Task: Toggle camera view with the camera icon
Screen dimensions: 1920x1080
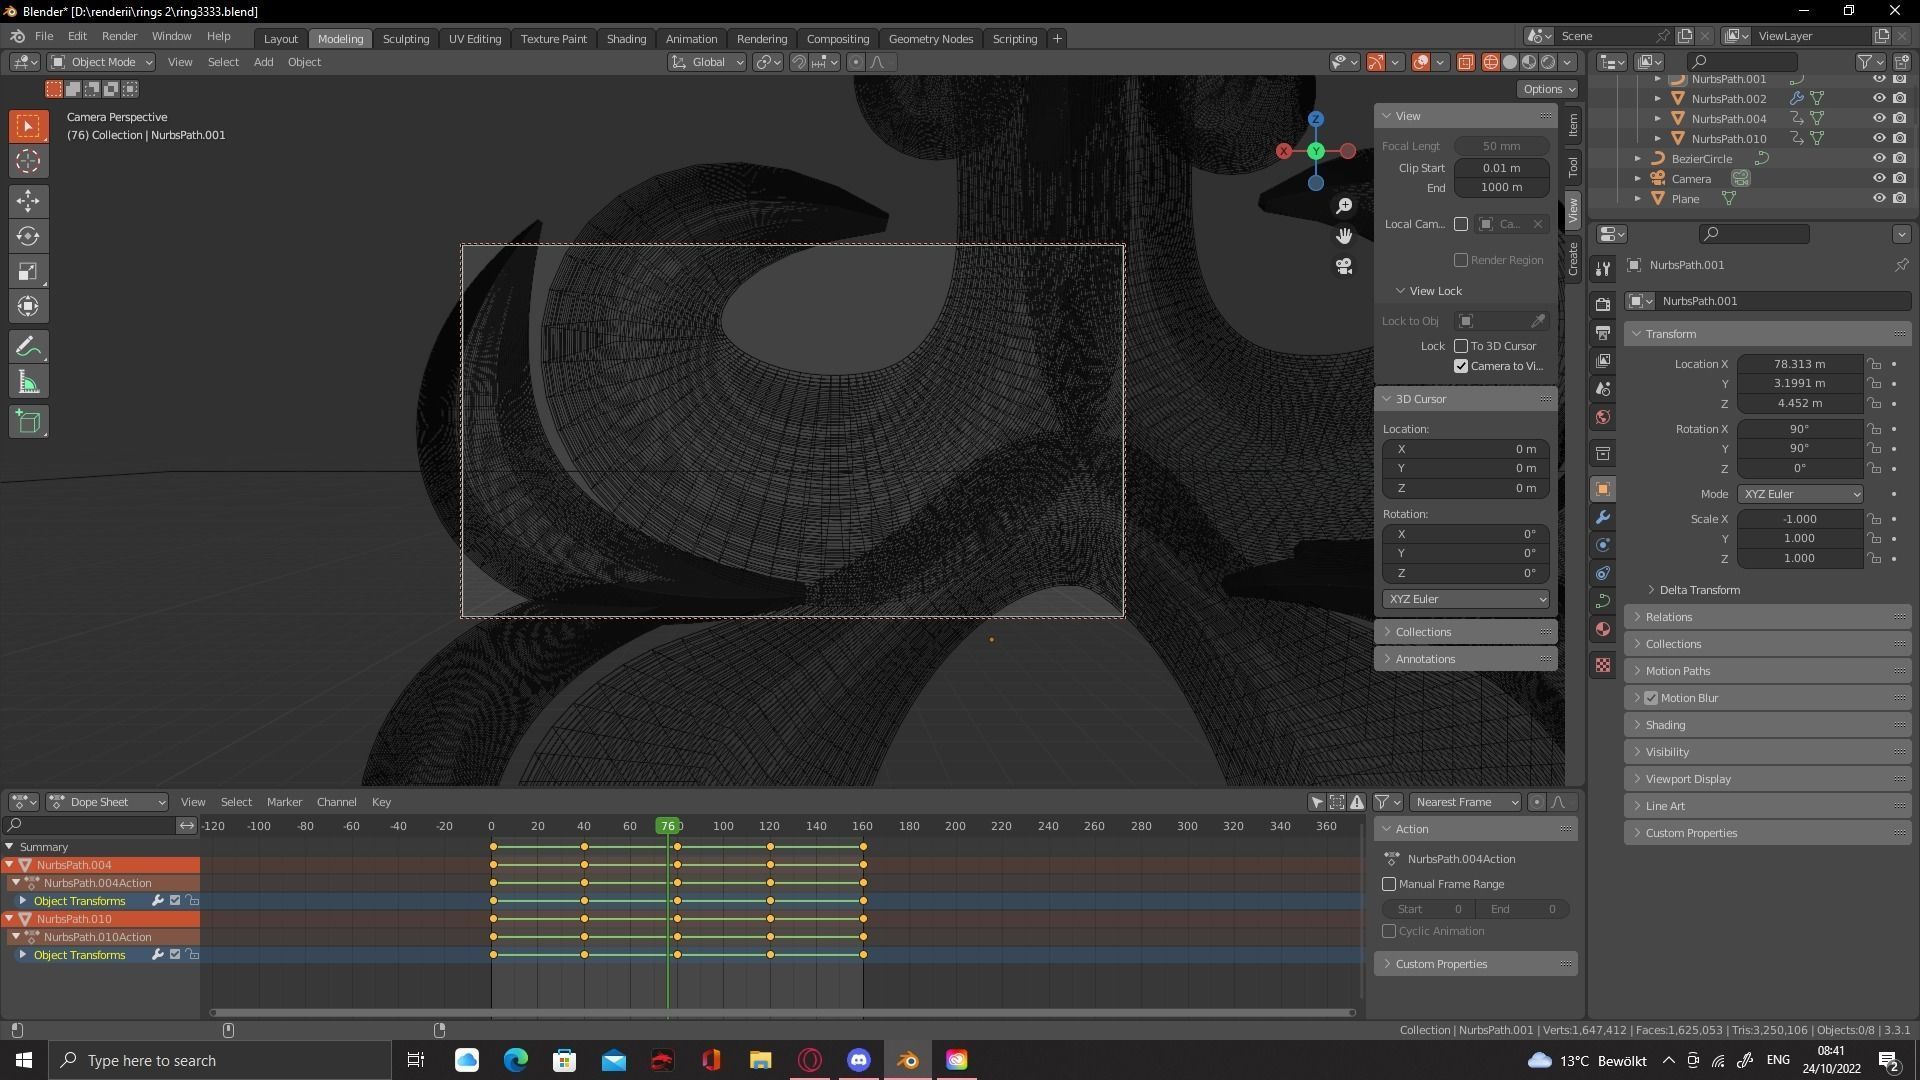Action: [x=1344, y=266]
